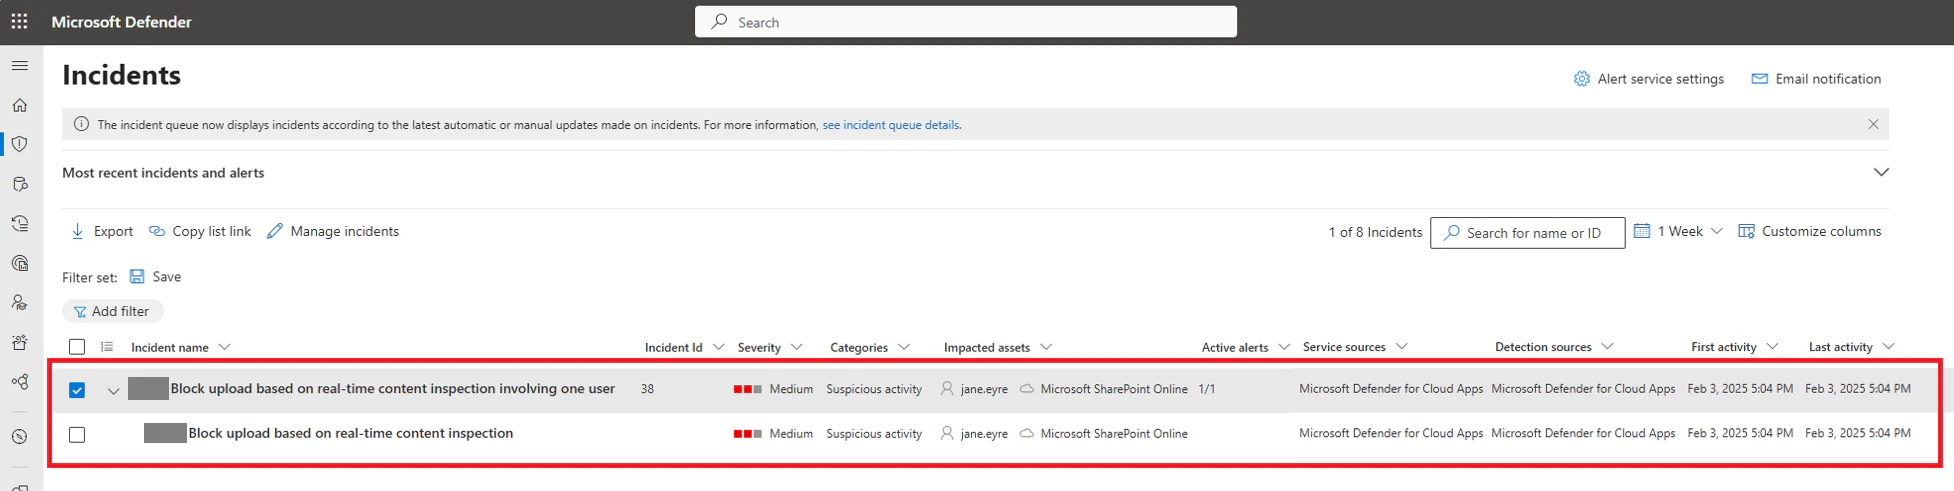Expand Most recent incidents and alerts section
1954x491 pixels.
coord(1881,172)
